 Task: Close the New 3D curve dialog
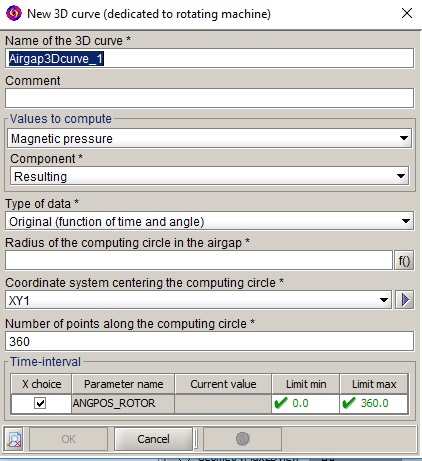click(x=407, y=13)
